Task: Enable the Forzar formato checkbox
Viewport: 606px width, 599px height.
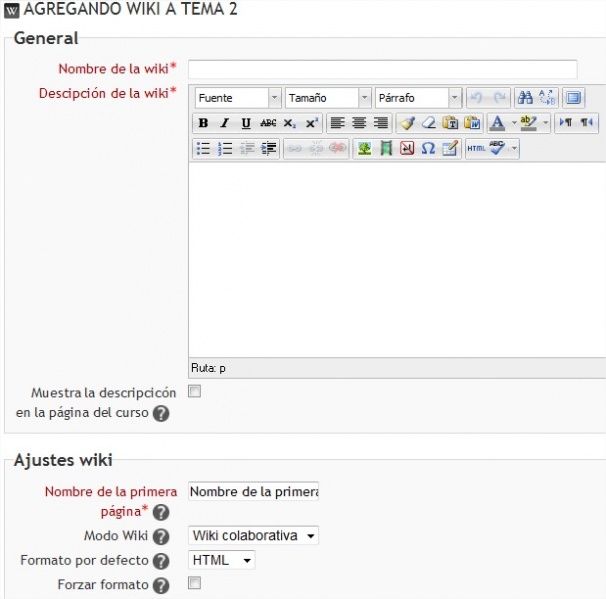Action: (194, 583)
